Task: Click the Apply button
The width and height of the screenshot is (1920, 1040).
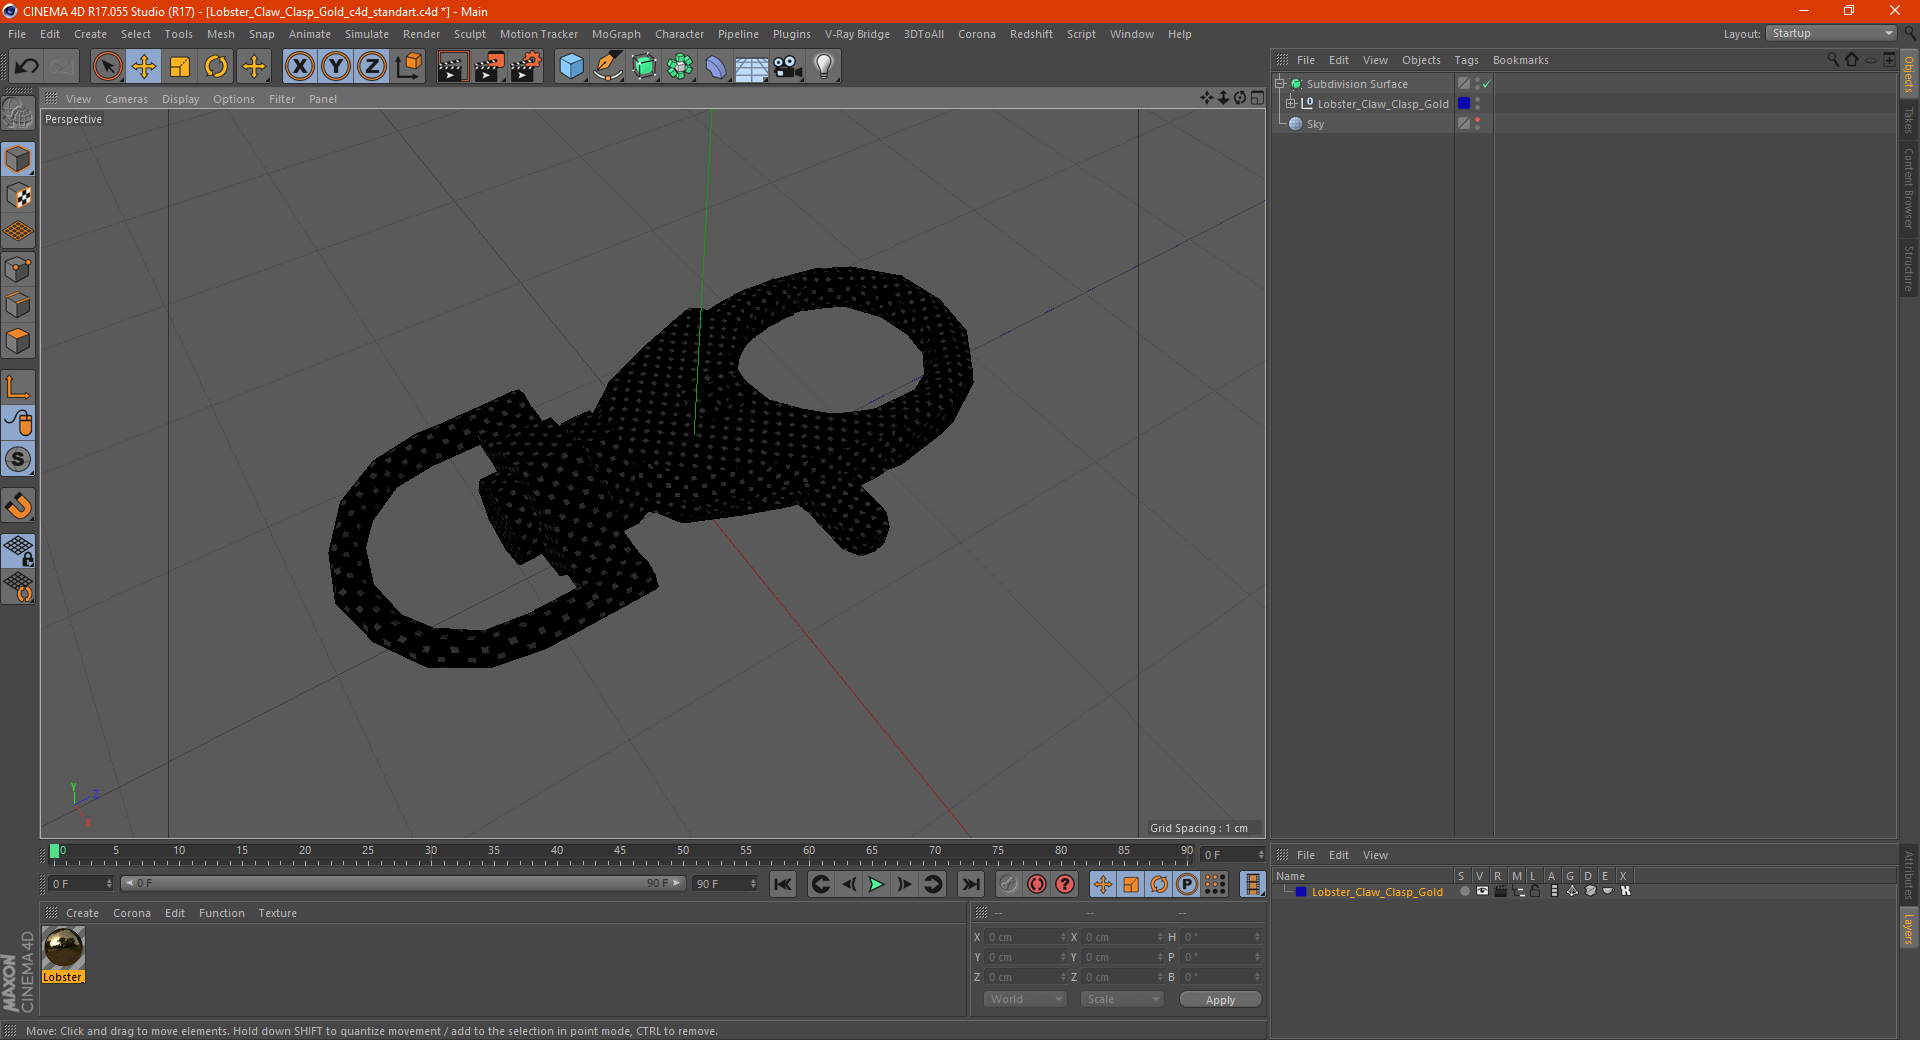Action: click(1220, 999)
